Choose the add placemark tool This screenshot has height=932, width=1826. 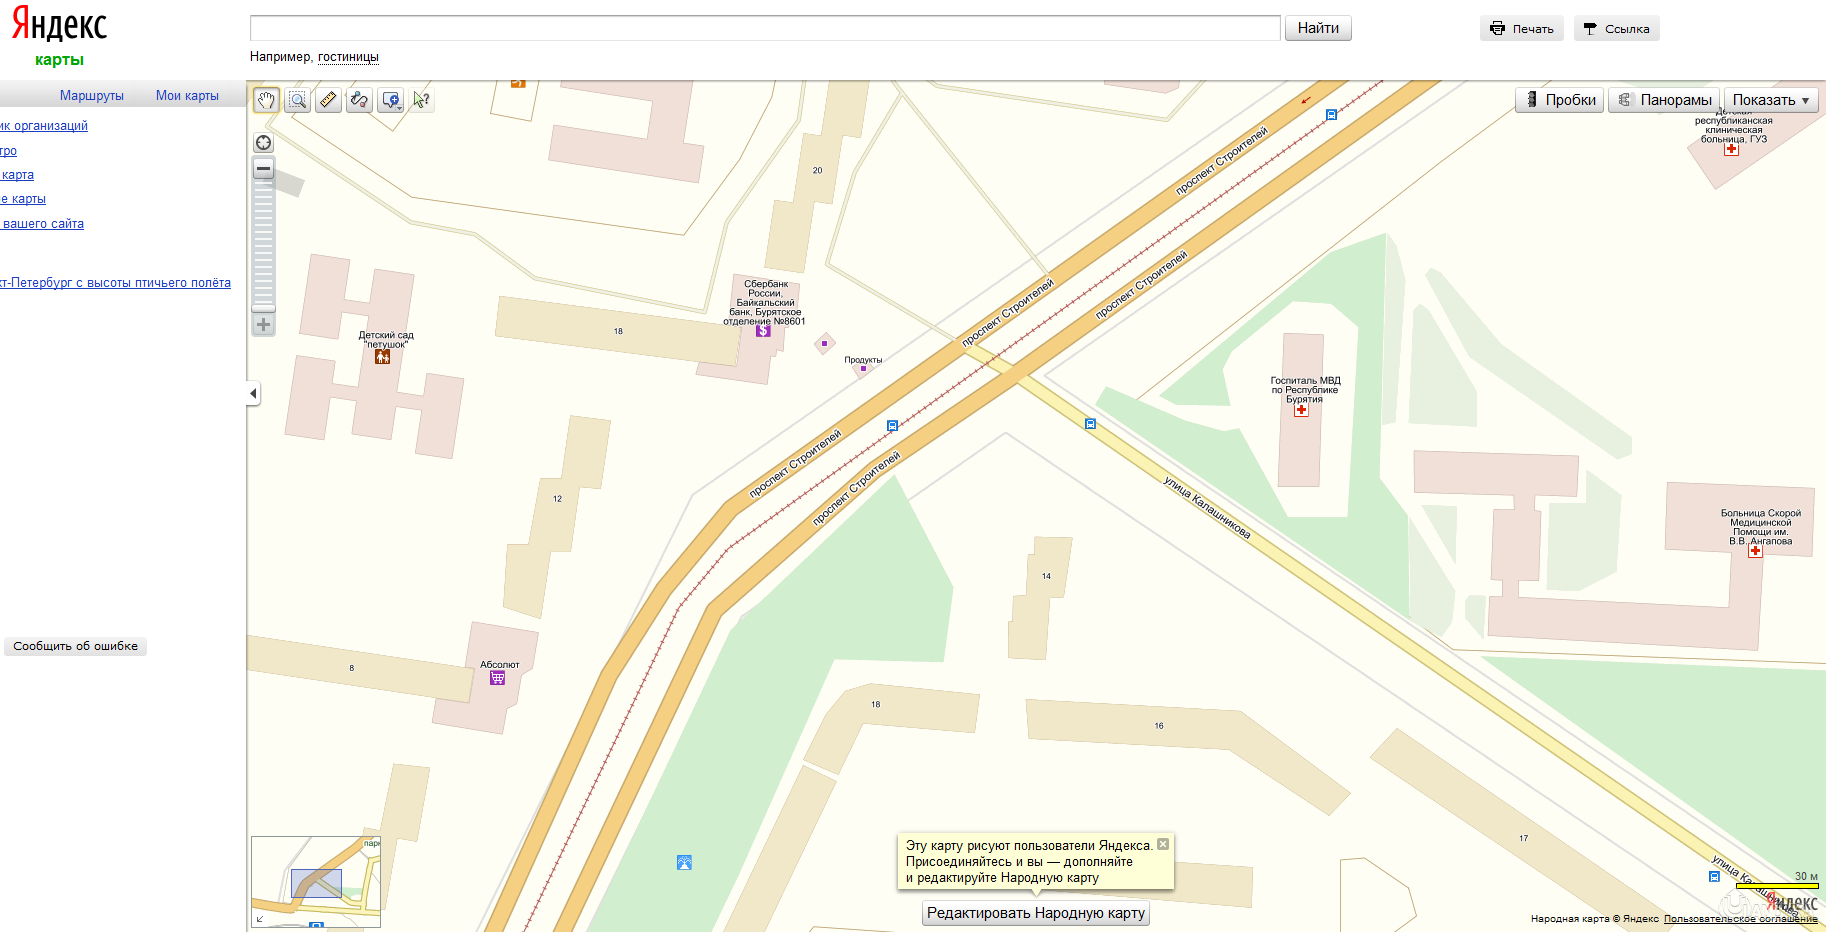click(391, 100)
